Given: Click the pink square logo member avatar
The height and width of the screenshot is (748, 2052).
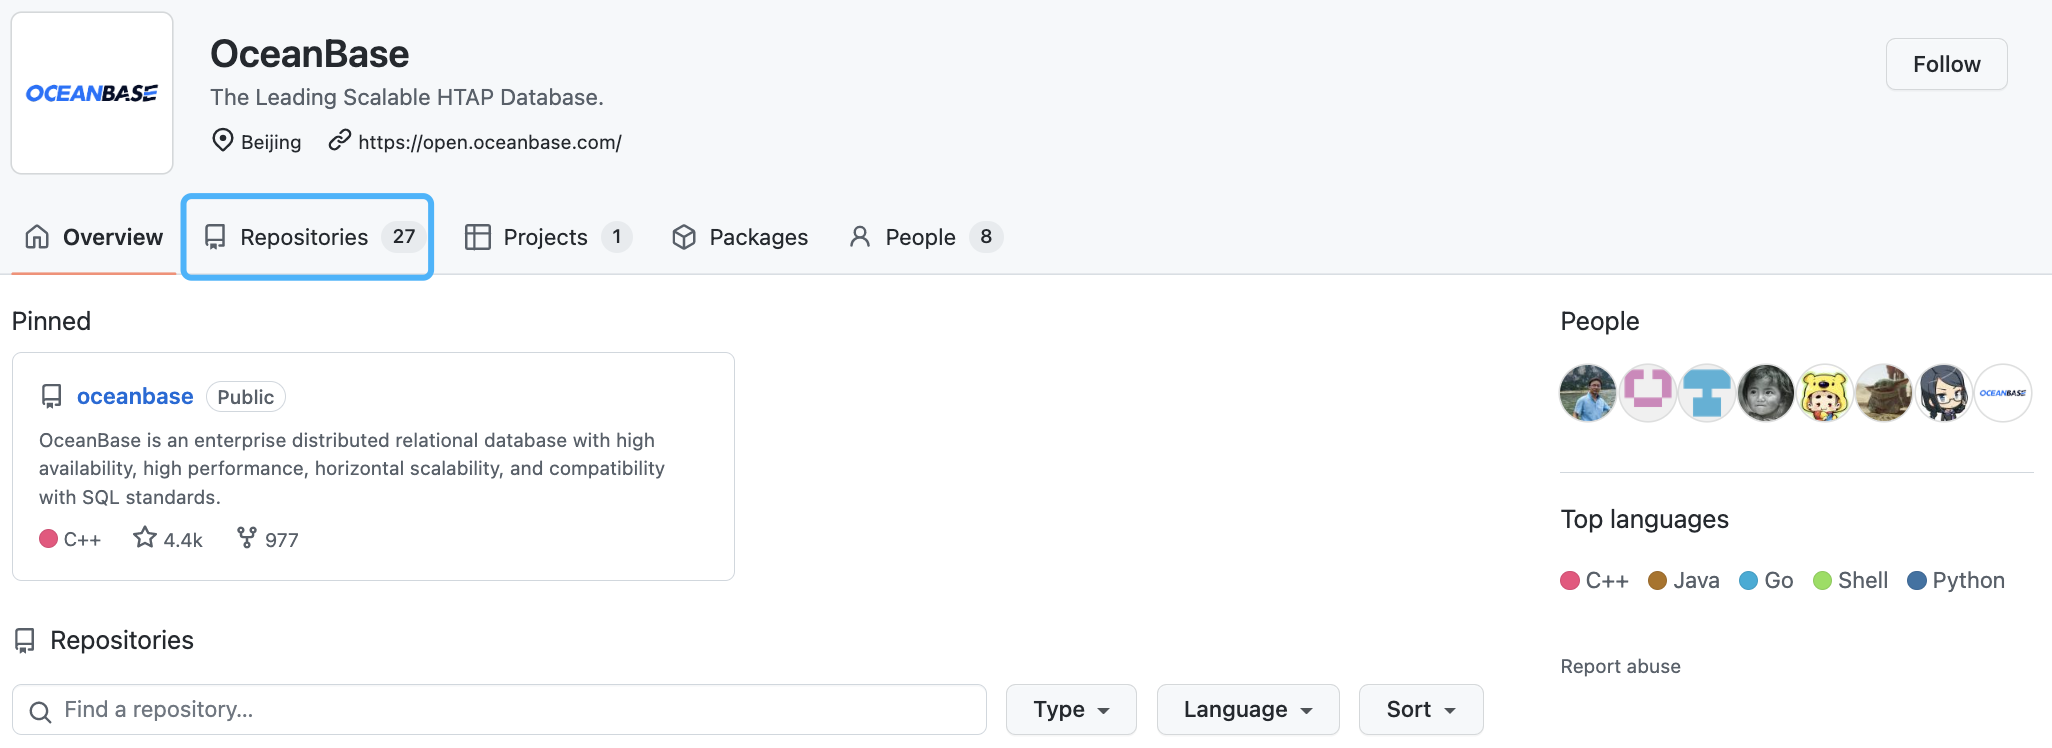Looking at the screenshot, I should pos(1647,393).
